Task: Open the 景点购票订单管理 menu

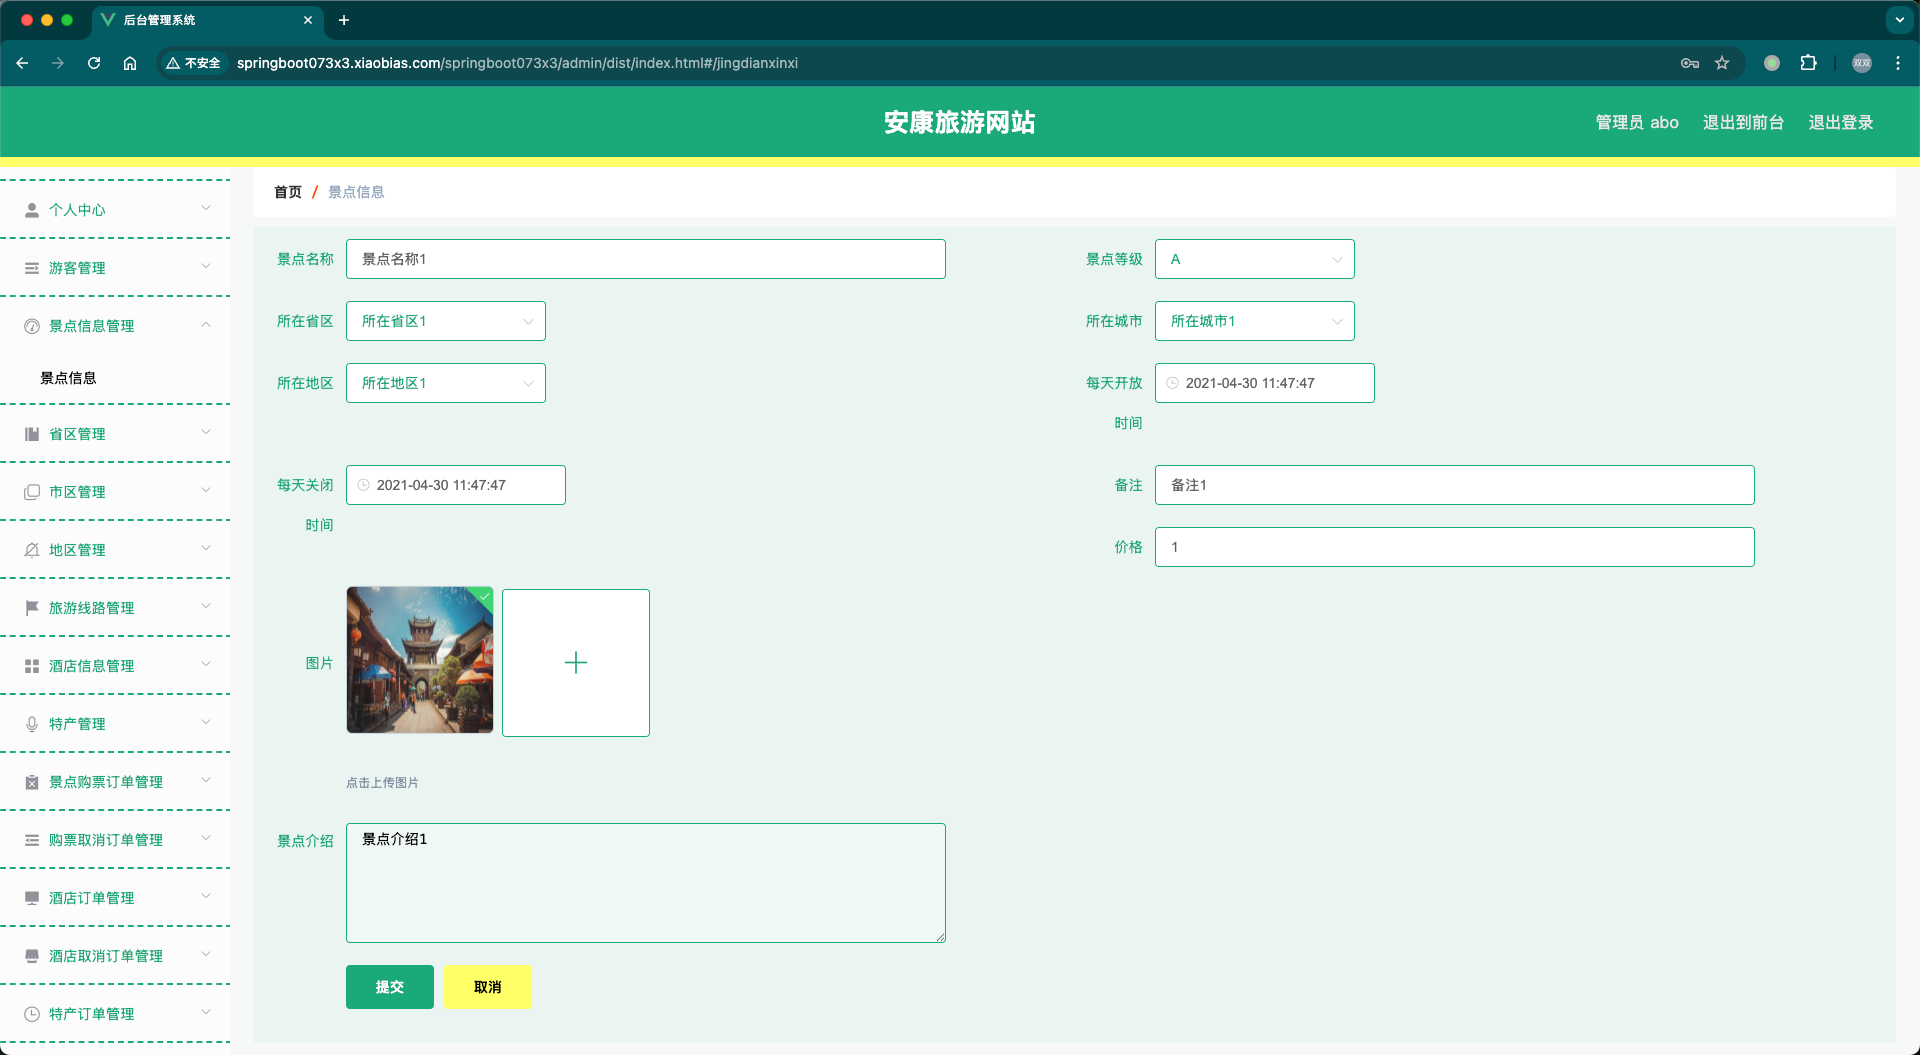Action: tap(115, 782)
